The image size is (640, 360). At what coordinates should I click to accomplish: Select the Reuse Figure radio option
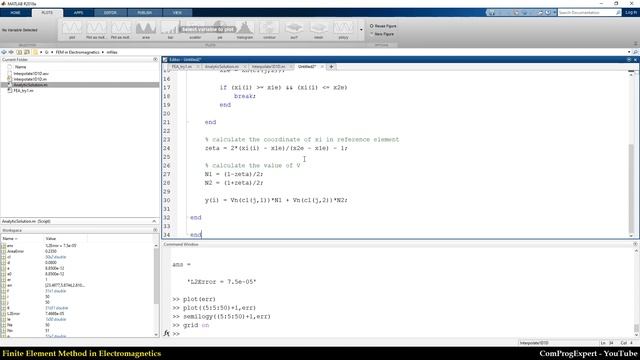point(383,26)
